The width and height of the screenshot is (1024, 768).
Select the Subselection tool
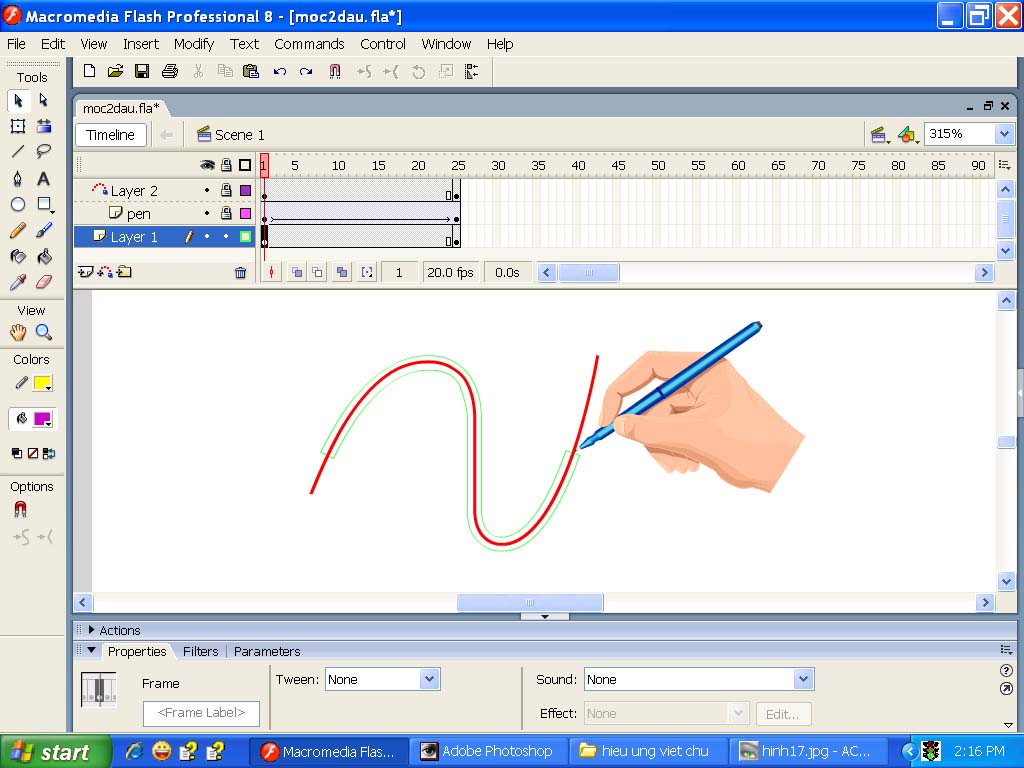coord(44,101)
